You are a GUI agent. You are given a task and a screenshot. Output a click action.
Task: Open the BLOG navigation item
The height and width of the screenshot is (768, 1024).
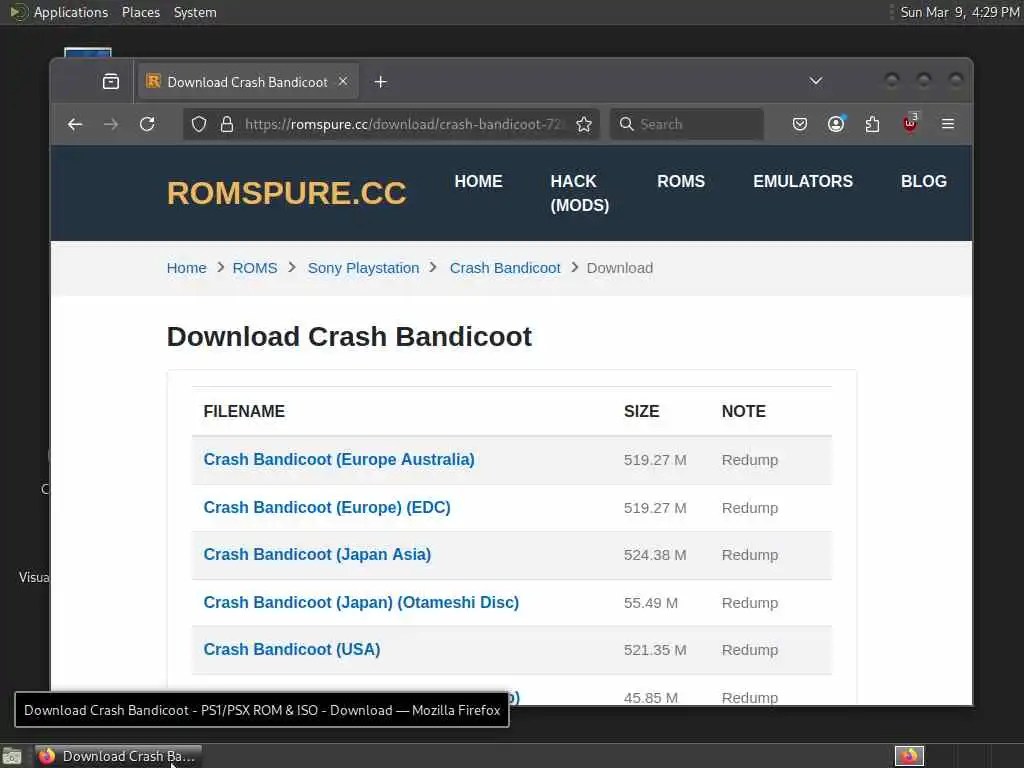[923, 182]
